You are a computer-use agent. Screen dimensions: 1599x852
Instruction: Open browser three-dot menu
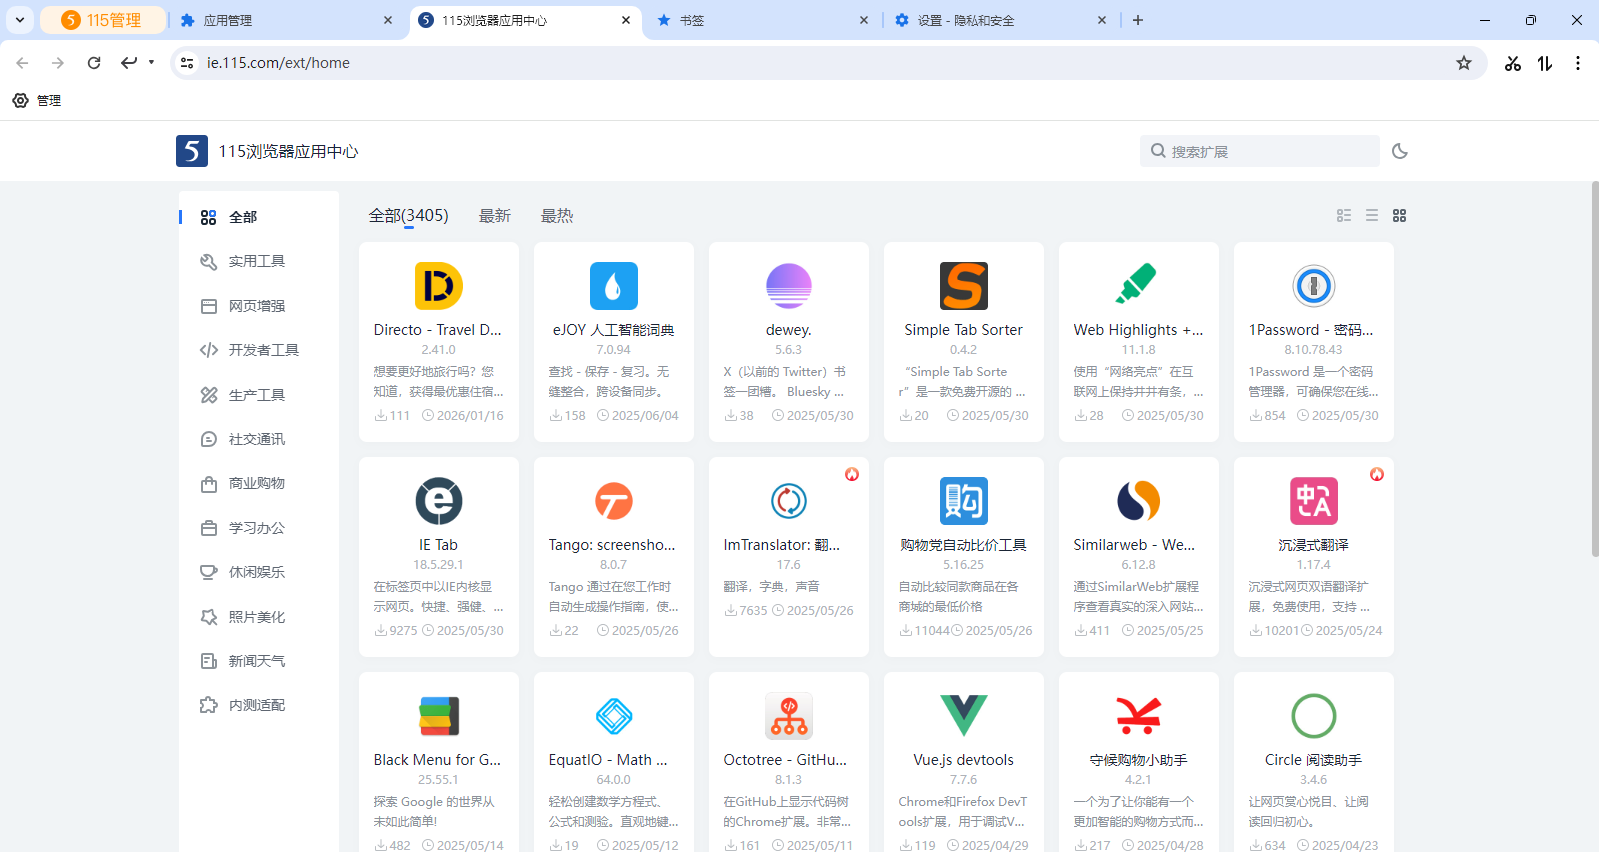pyautogui.click(x=1577, y=63)
